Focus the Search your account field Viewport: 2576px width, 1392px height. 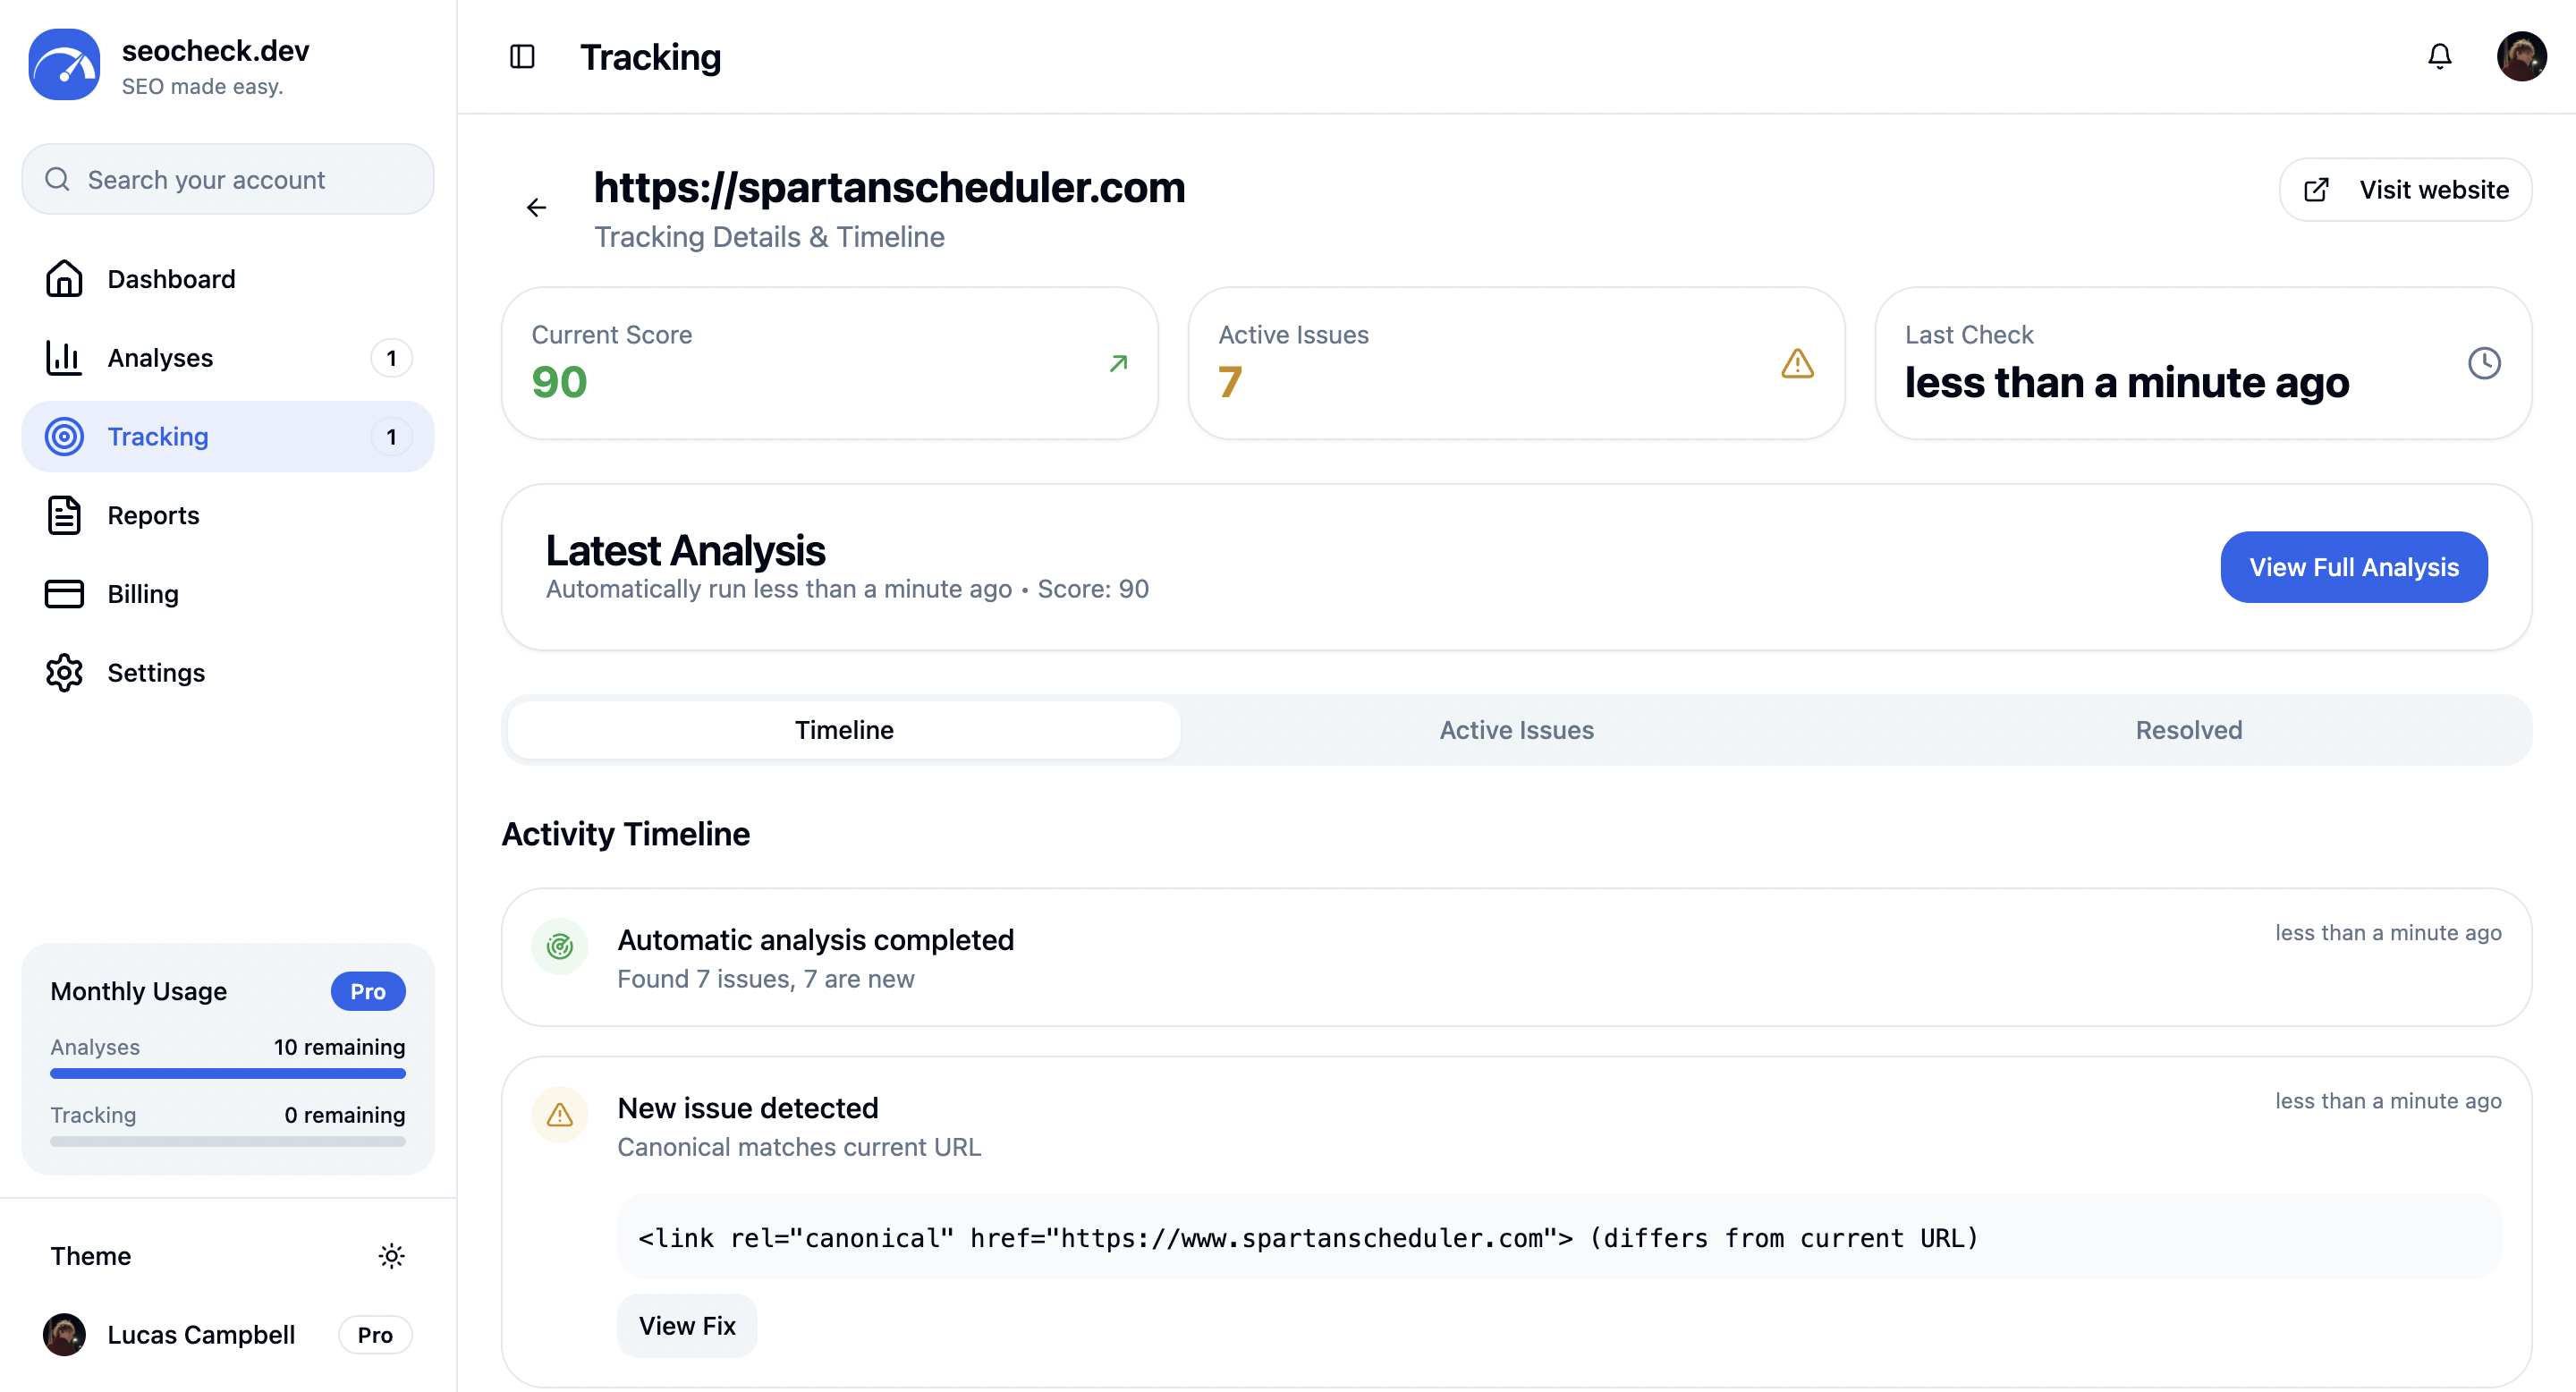(x=228, y=180)
